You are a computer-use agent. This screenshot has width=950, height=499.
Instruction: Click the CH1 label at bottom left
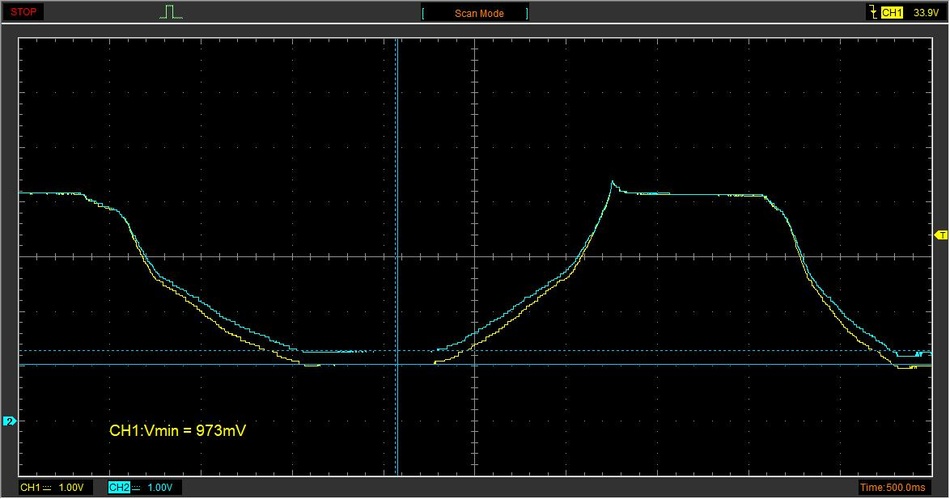30,487
